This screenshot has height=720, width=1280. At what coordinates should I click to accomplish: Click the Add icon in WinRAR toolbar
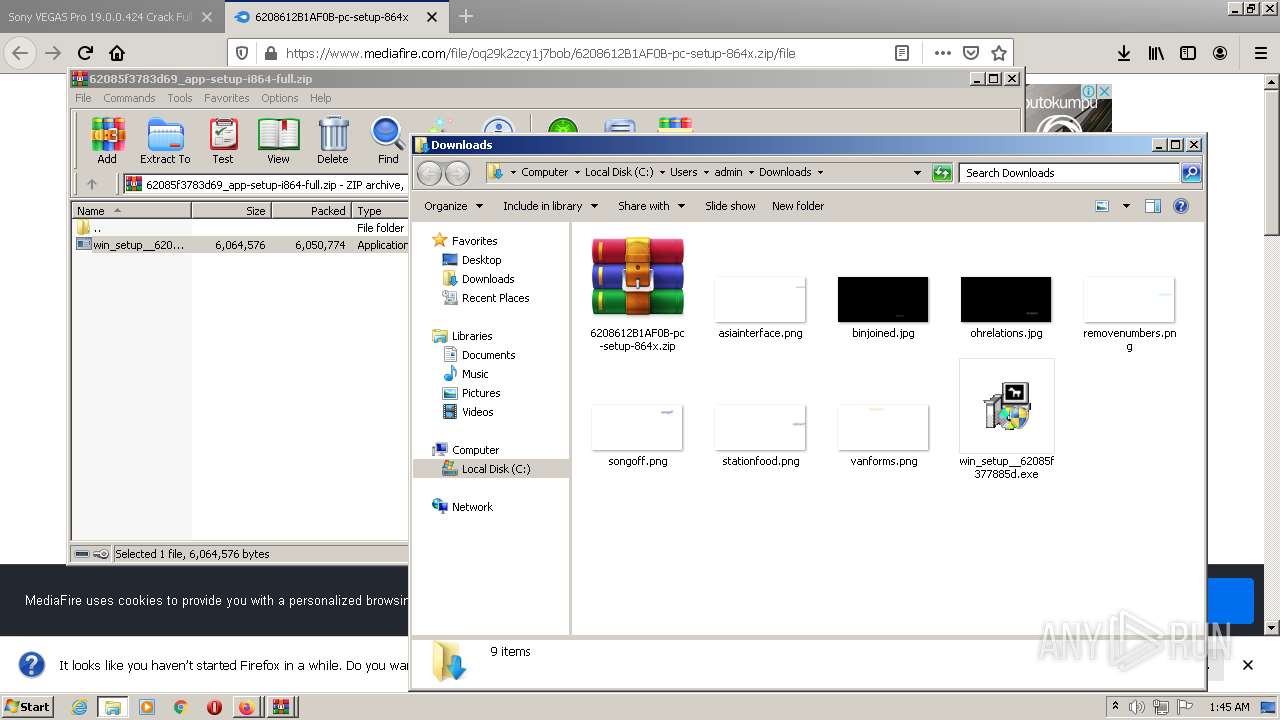coord(107,140)
